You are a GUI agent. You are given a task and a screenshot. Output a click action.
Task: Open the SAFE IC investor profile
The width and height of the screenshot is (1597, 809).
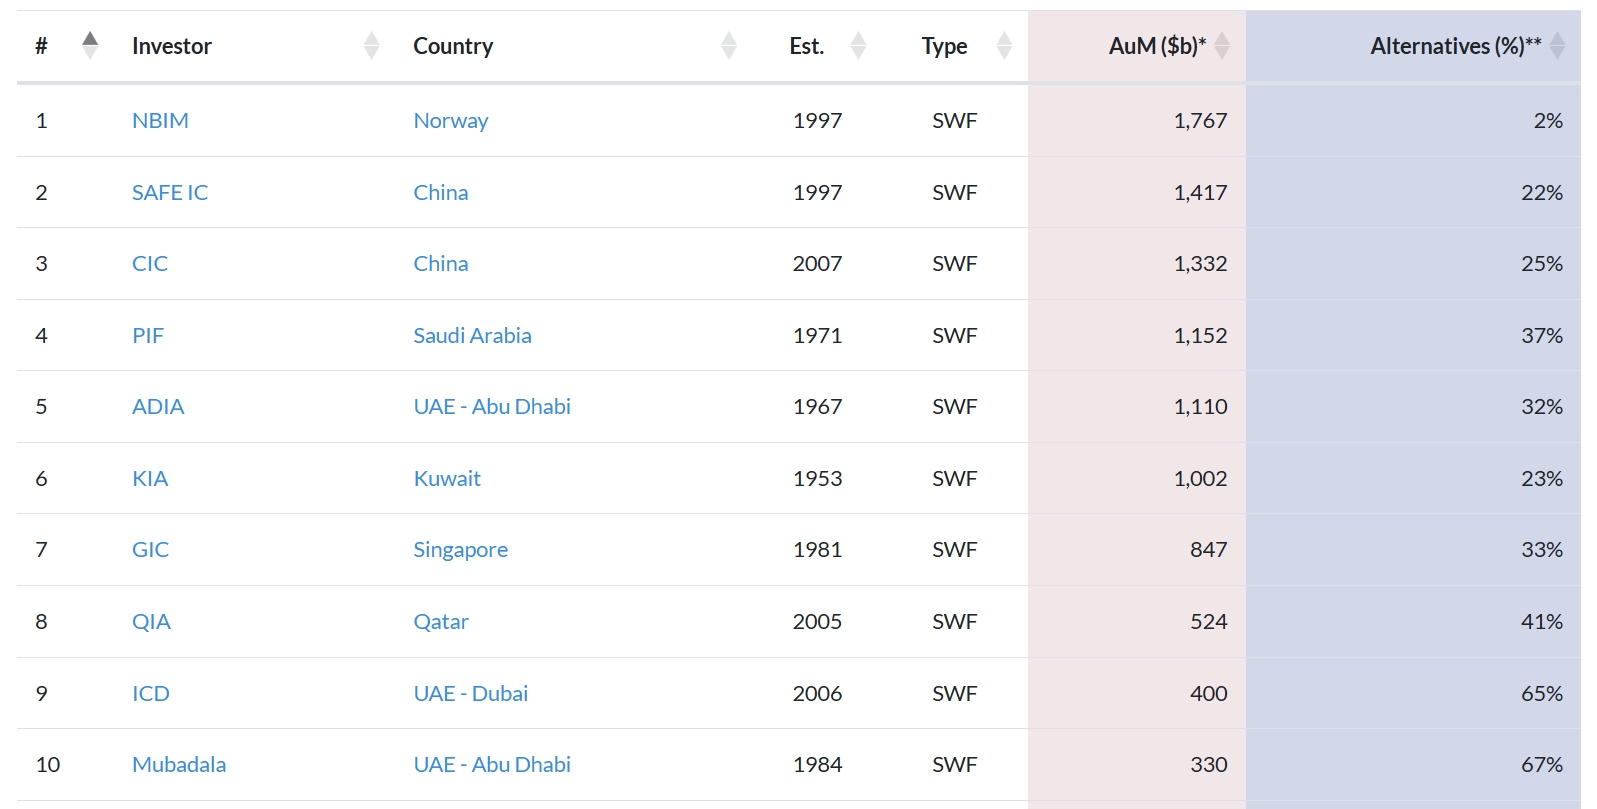(x=170, y=193)
